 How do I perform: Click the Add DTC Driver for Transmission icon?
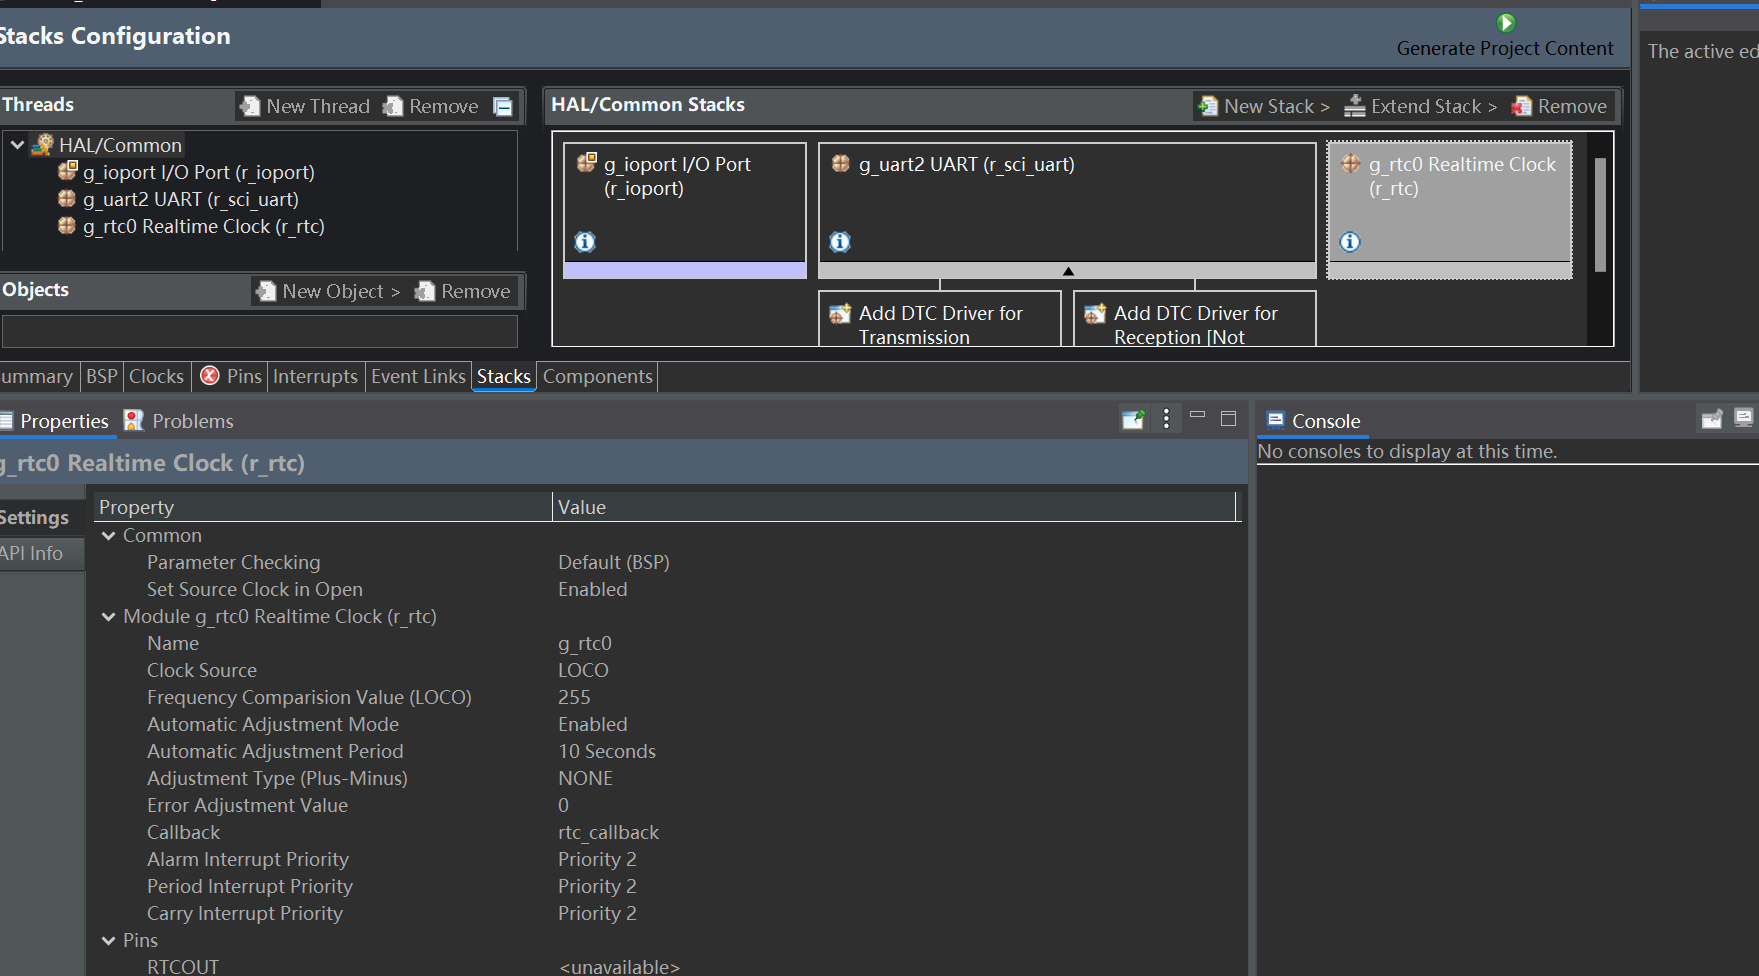tap(840, 314)
